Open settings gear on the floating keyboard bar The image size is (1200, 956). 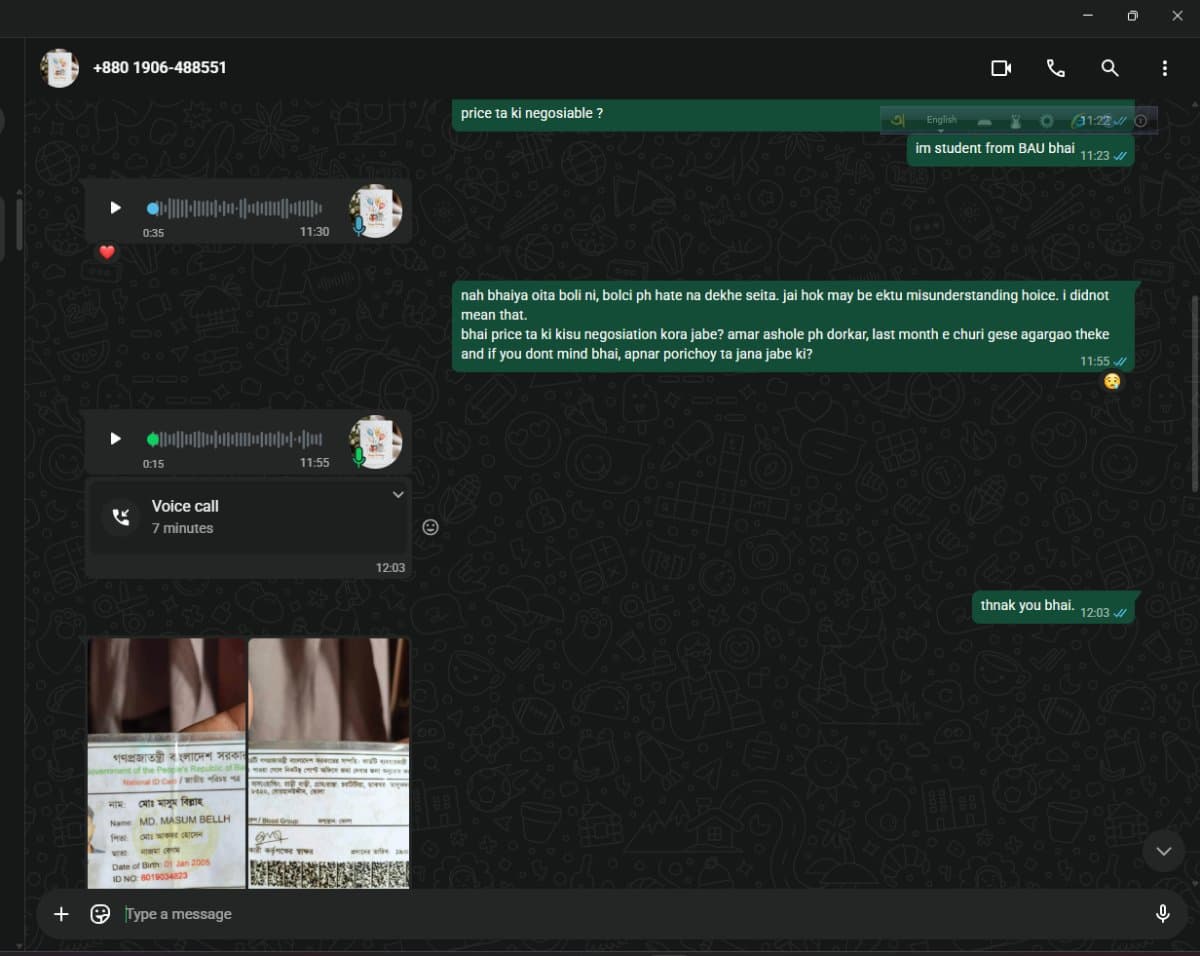point(1047,121)
